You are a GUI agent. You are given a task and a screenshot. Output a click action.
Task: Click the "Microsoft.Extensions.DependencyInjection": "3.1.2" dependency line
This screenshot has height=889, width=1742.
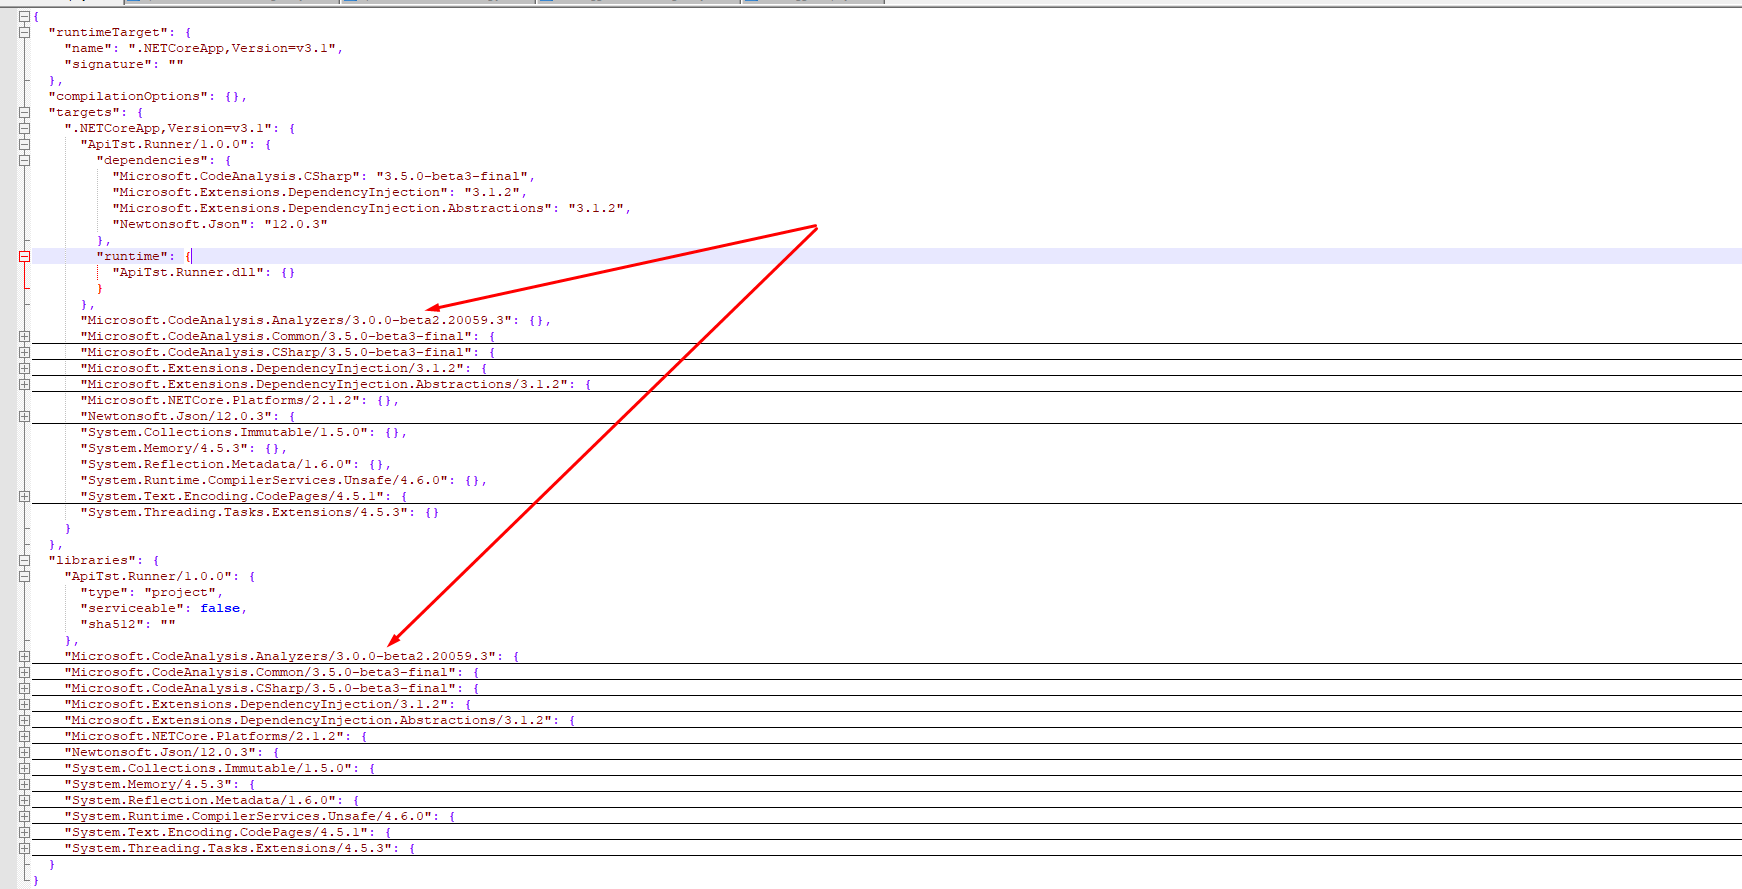pyautogui.click(x=320, y=192)
